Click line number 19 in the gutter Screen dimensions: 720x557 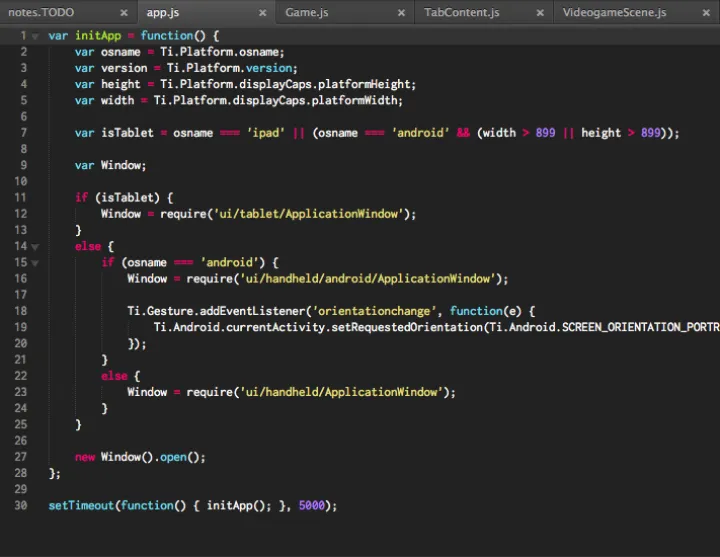coord(21,327)
